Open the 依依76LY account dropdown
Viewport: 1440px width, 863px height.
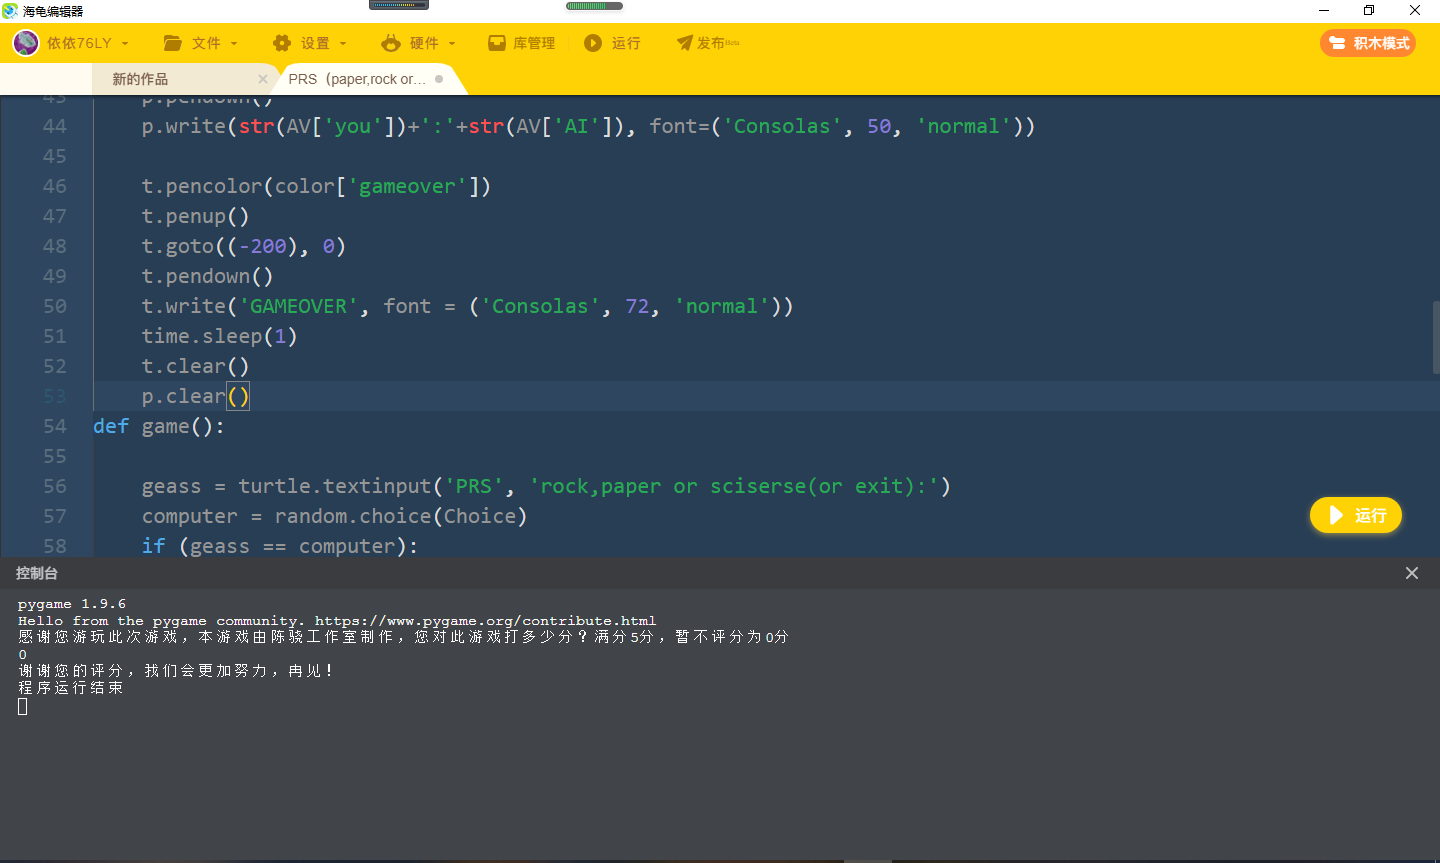pos(88,43)
